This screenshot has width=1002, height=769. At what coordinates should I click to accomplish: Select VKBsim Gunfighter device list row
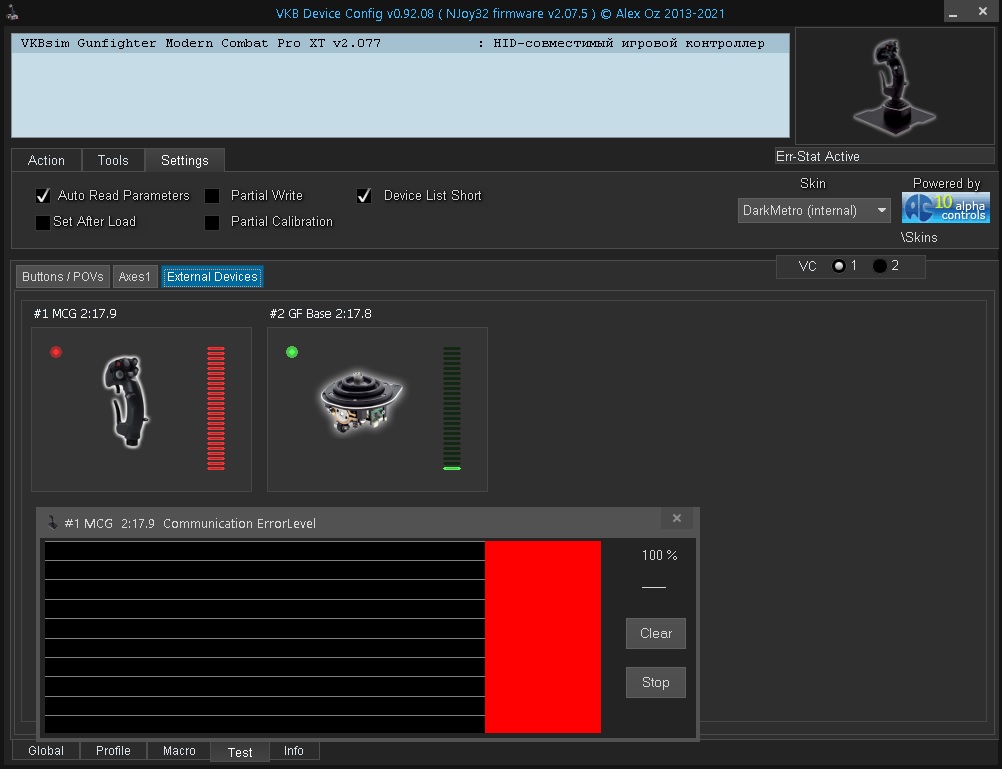click(400, 43)
